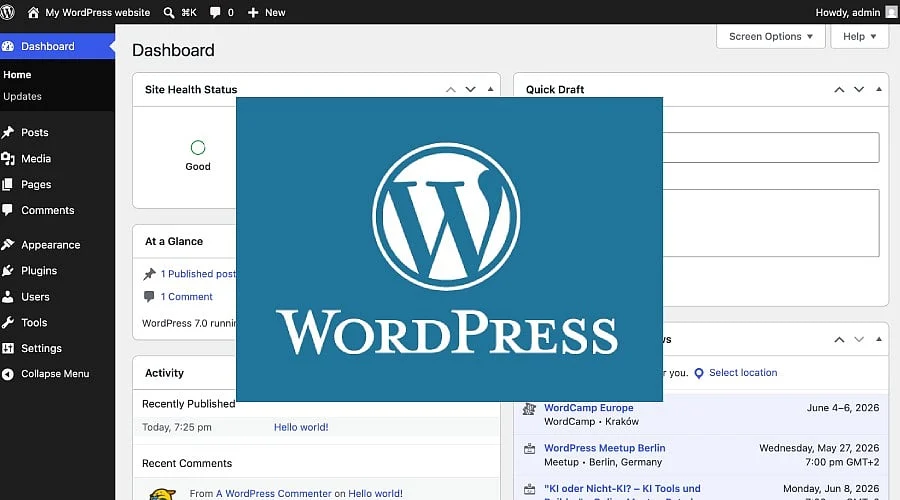This screenshot has width=900, height=500.
Task: Click the location pin icon by Select location
Action: pos(699,373)
